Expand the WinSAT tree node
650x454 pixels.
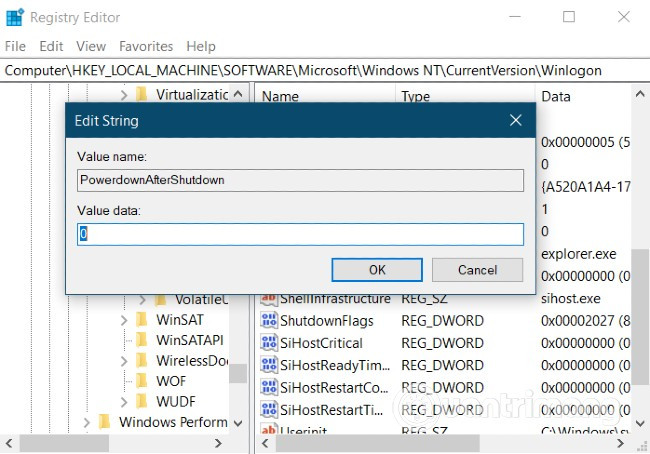(123, 320)
